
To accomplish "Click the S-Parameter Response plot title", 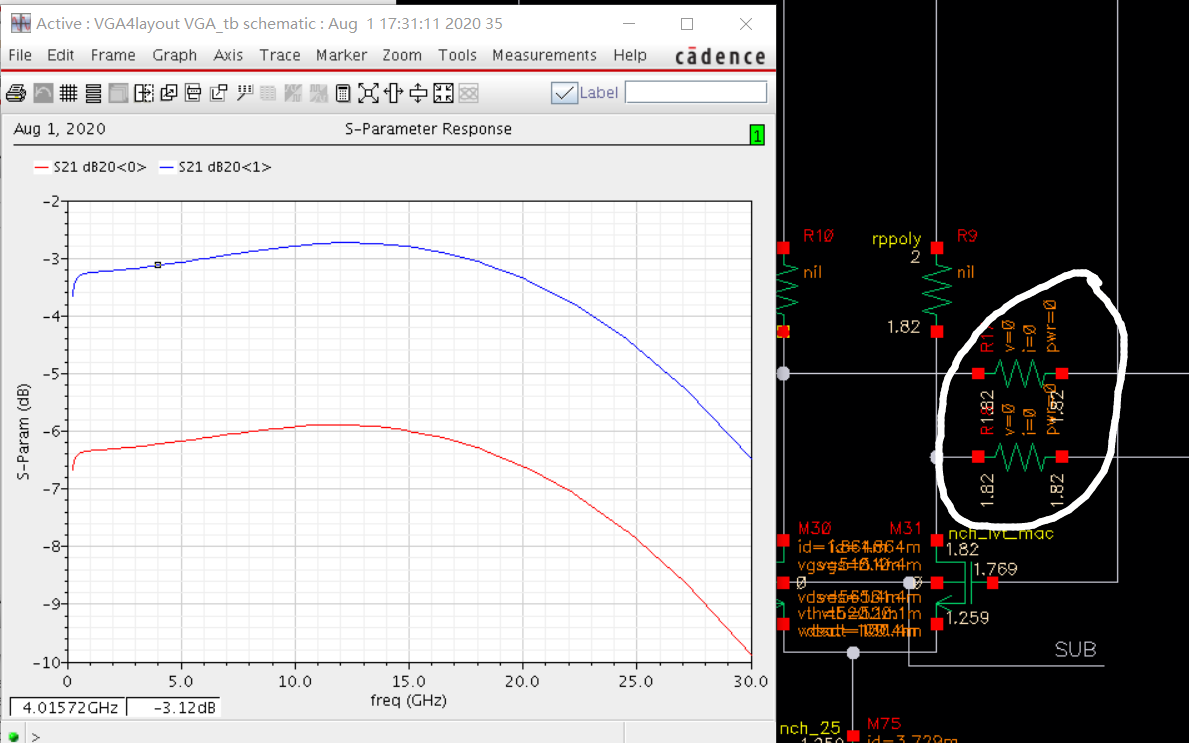I will coord(428,129).
